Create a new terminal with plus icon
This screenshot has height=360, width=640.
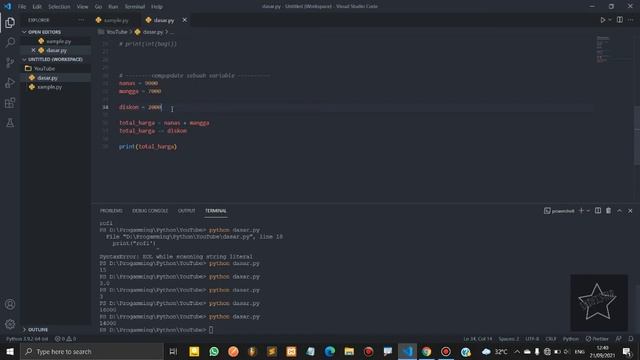pos(581,211)
